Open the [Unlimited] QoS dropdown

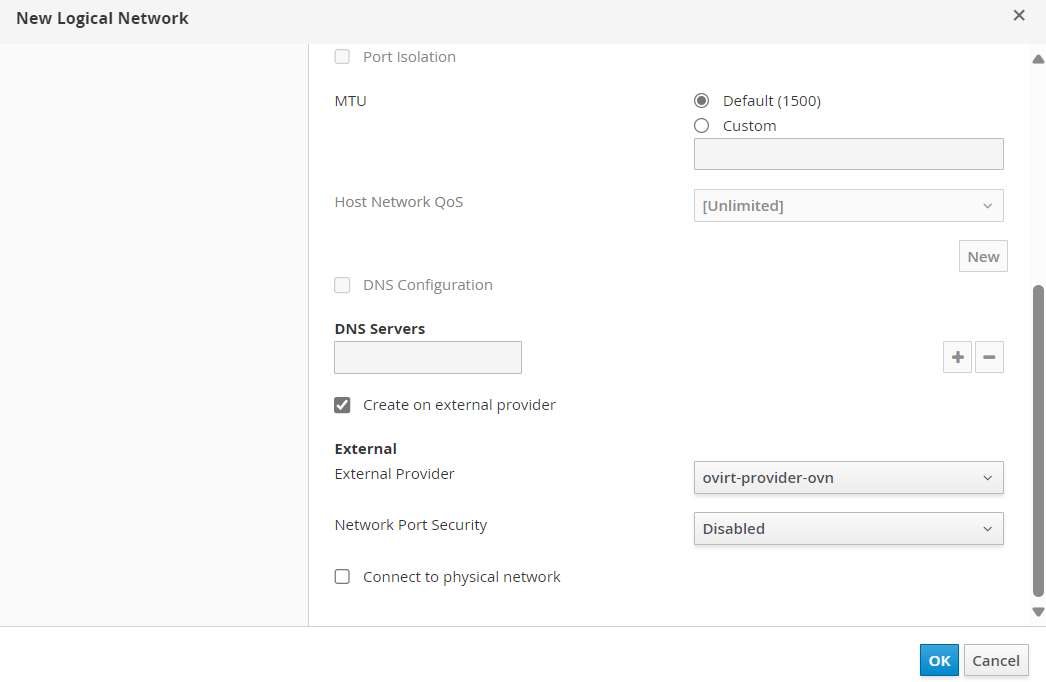849,206
